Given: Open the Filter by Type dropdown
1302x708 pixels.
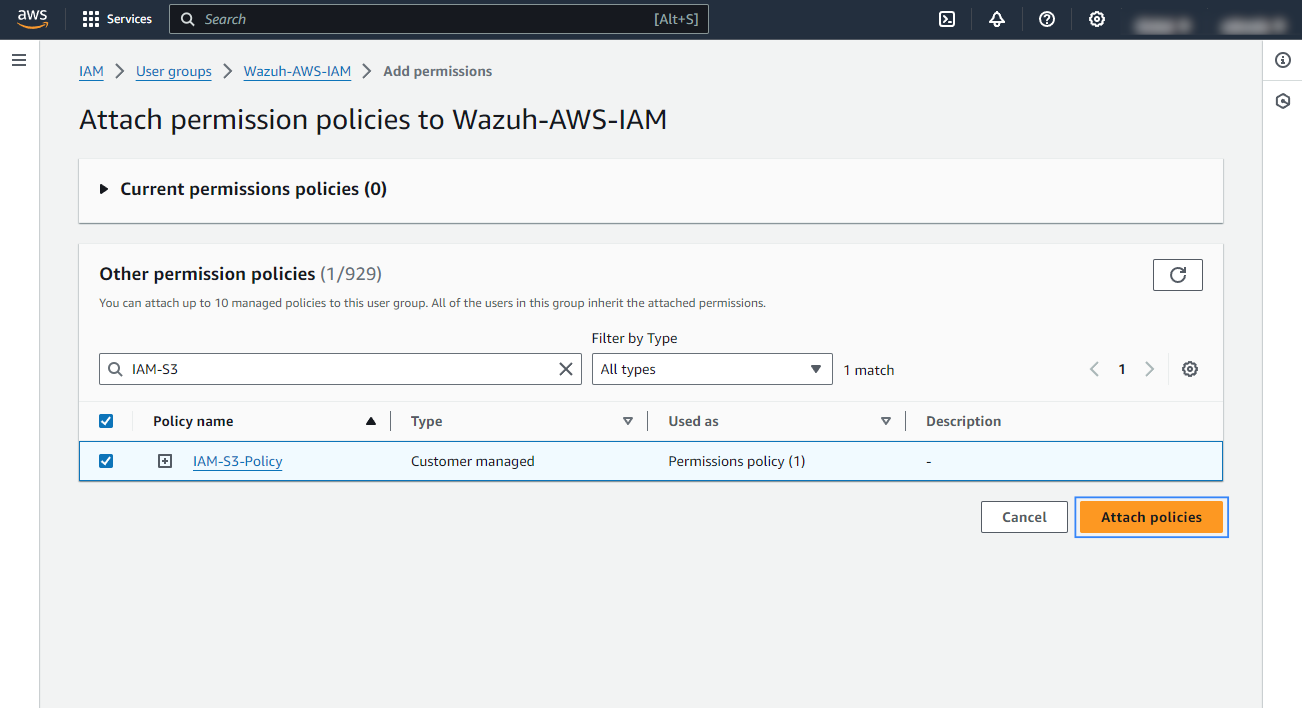Looking at the screenshot, I should click(x=711, y=368).
